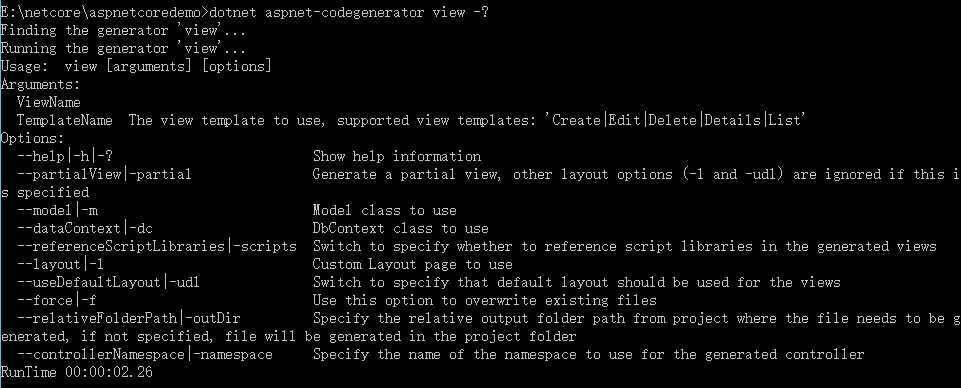The height and width of the screenshot is (388, 962).
Task: Click the 'ViewName' argument text
Action: pyautogui.click(x=48, y=102)
